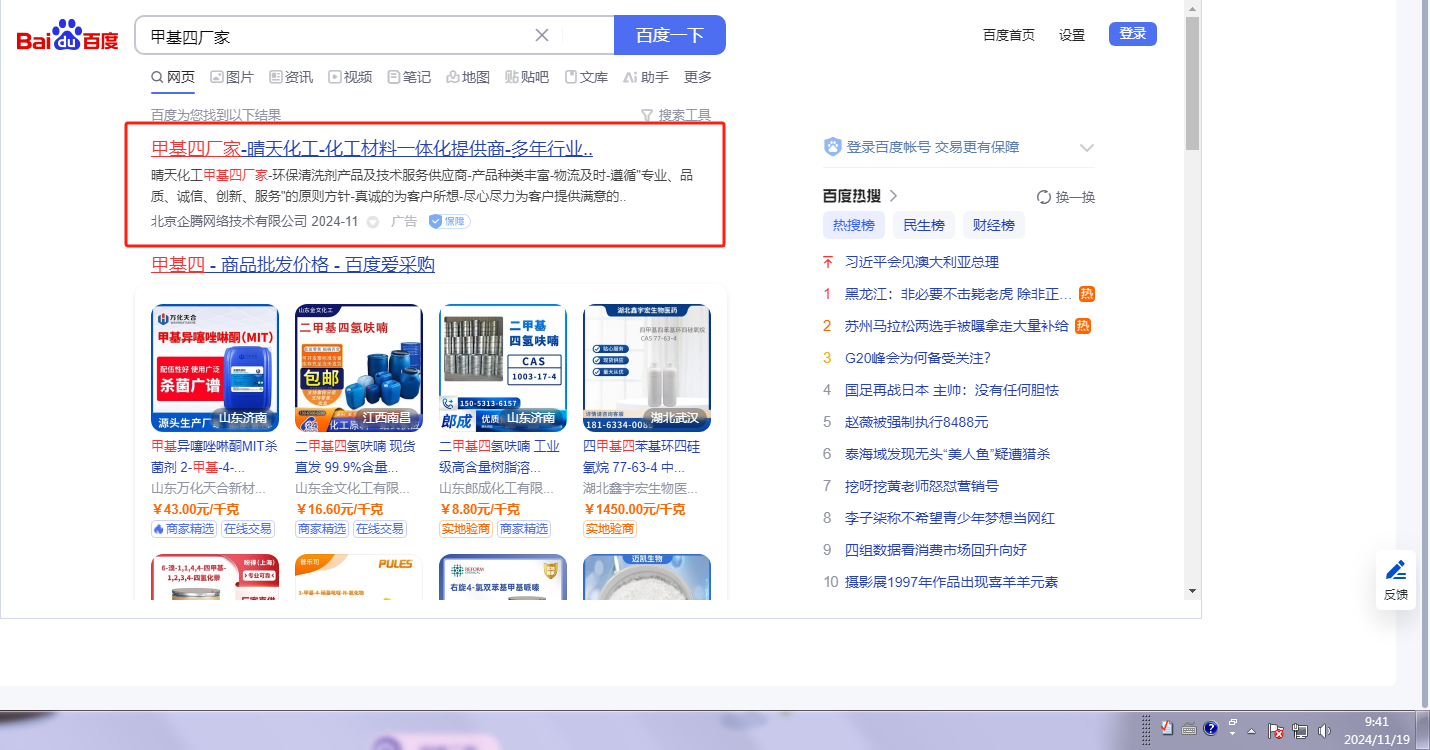The height and width of the screenshot is (750, 1430).
Task: Open the 甲基异噻唑啉酮(MIT) product thumbnail
Action: [215, 368]
